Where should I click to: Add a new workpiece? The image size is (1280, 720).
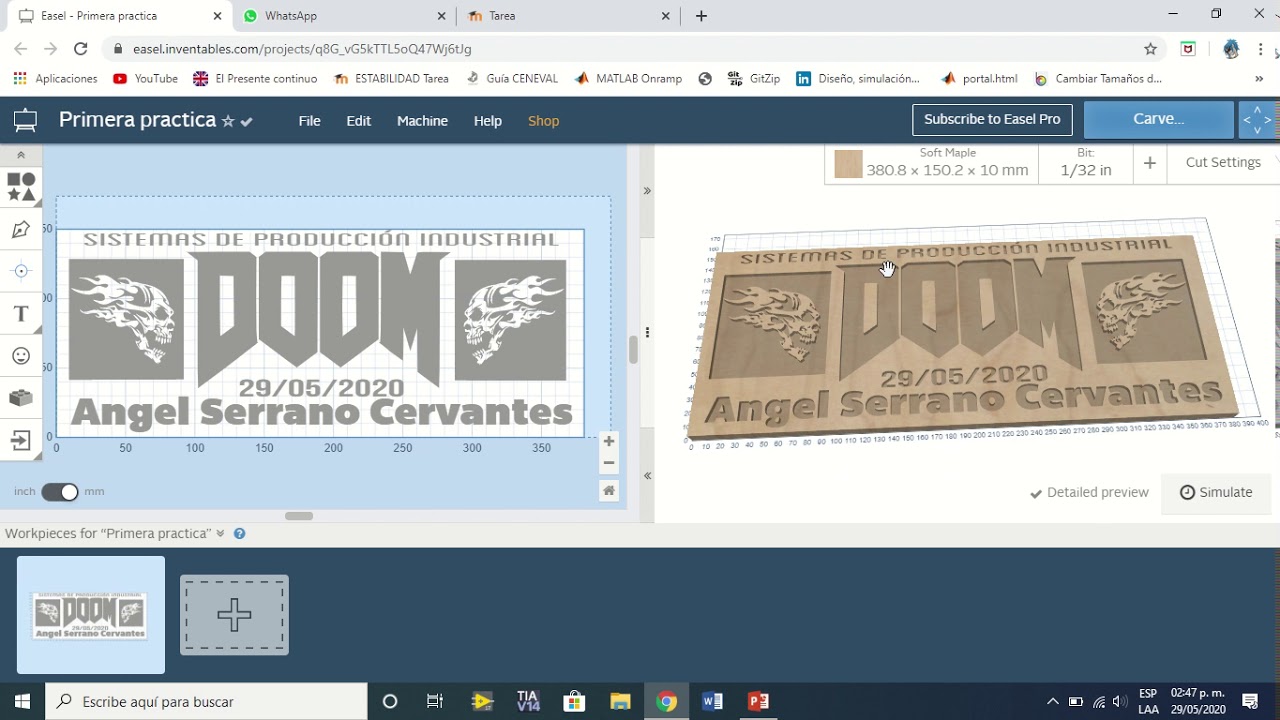point(234,615)
